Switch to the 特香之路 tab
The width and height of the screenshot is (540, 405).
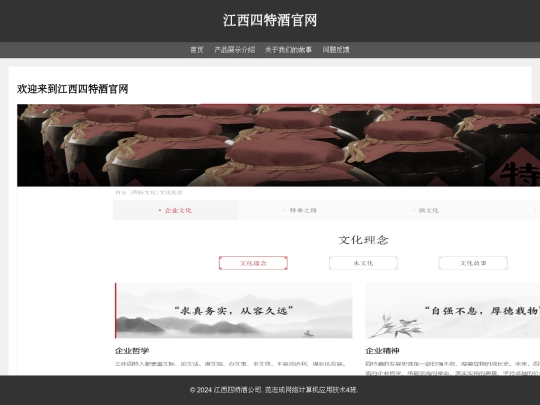tap(300, 210)
